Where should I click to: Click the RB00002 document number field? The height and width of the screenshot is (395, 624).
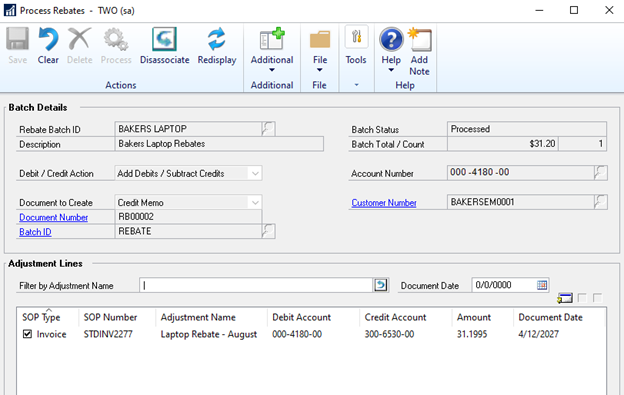[188, 217]
